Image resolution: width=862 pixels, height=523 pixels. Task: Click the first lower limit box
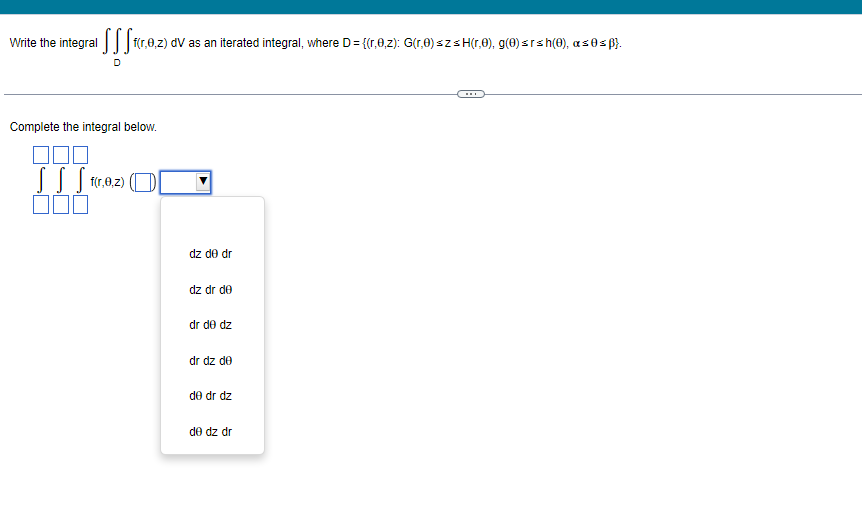[x=41, y=205]
